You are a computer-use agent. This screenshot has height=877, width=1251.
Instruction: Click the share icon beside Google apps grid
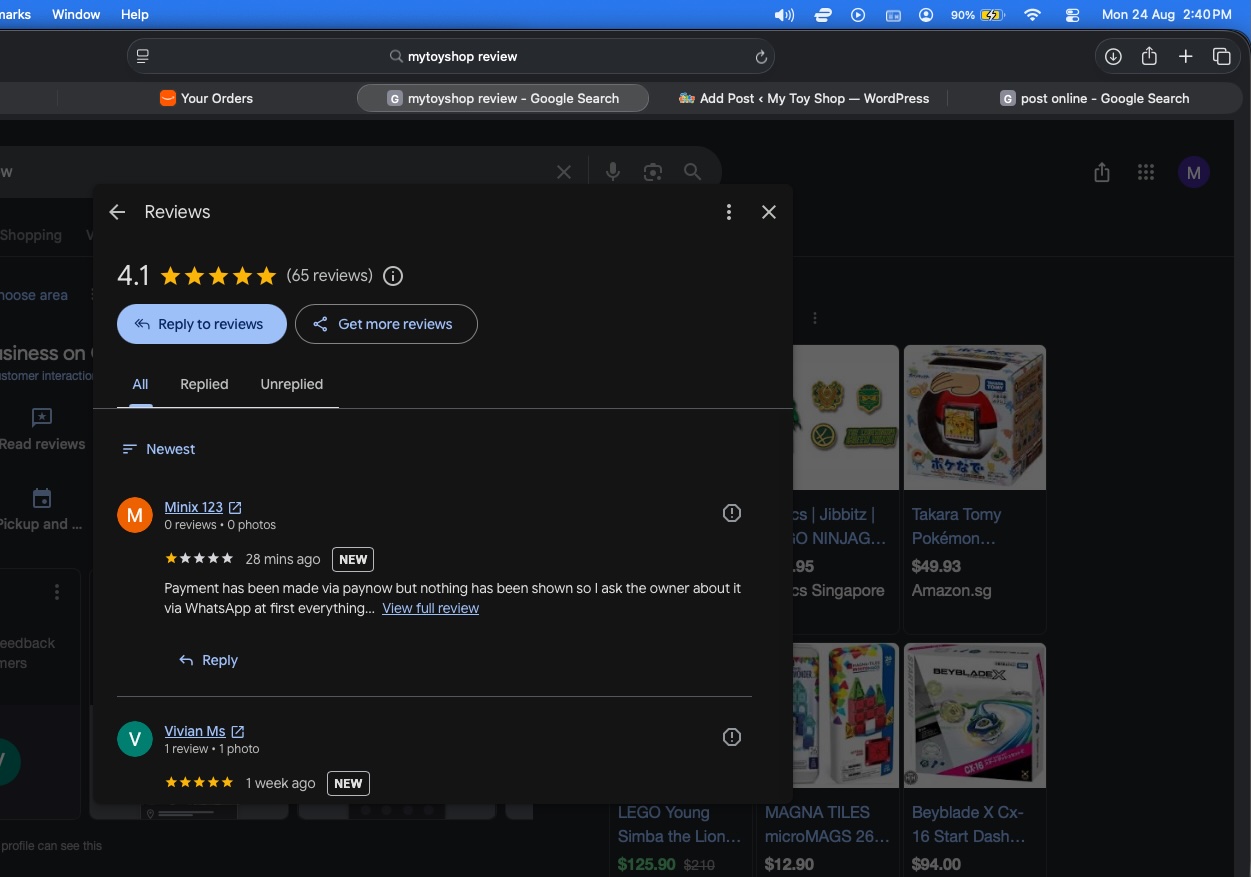tap(1102, 173)
